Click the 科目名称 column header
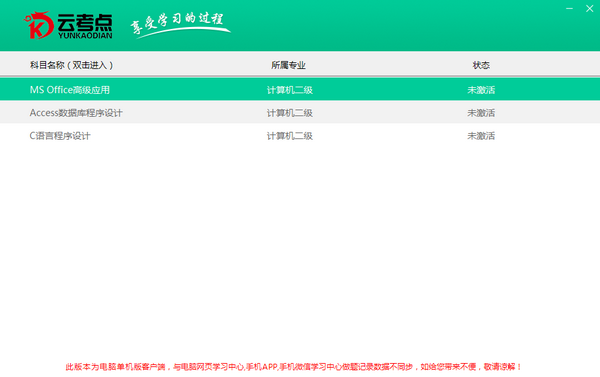600x377 pixels. point(72,65)
